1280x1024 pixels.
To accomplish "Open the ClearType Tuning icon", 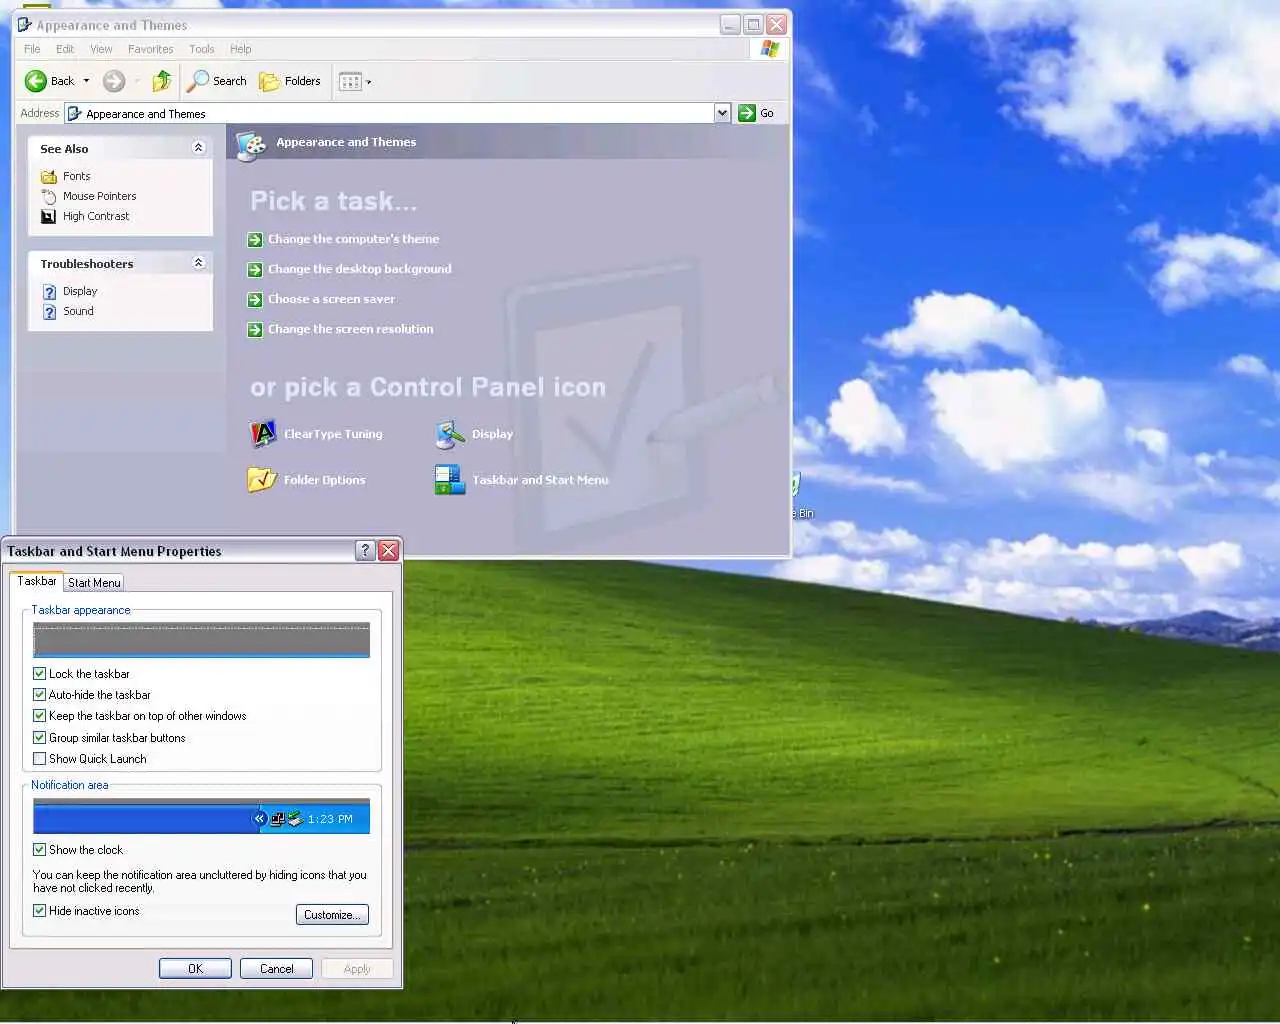I will point(262,434).
